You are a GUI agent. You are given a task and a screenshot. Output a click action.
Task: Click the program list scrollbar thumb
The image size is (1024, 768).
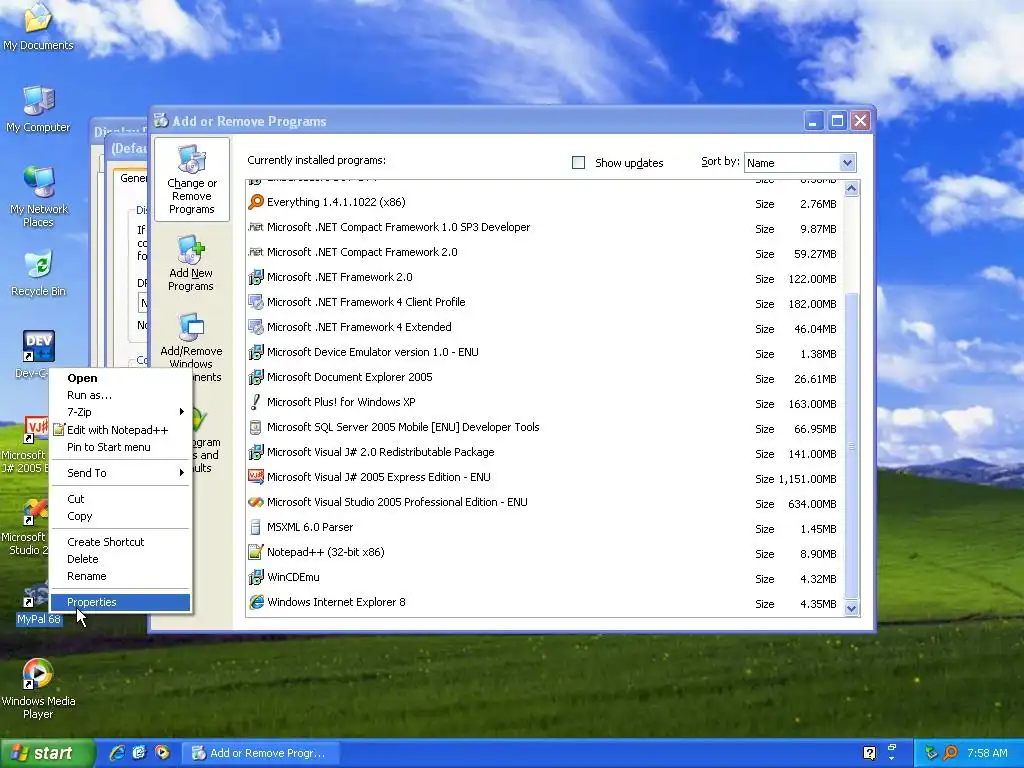(x=851, y=444)
